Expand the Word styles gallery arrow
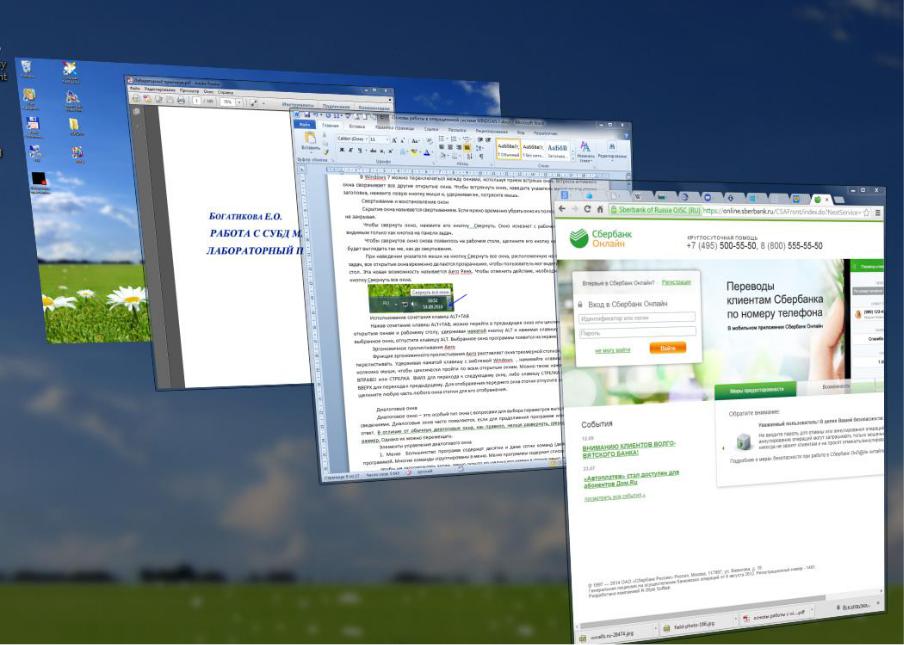Viewport: 904px width, 645px height. tap(573, 157)
